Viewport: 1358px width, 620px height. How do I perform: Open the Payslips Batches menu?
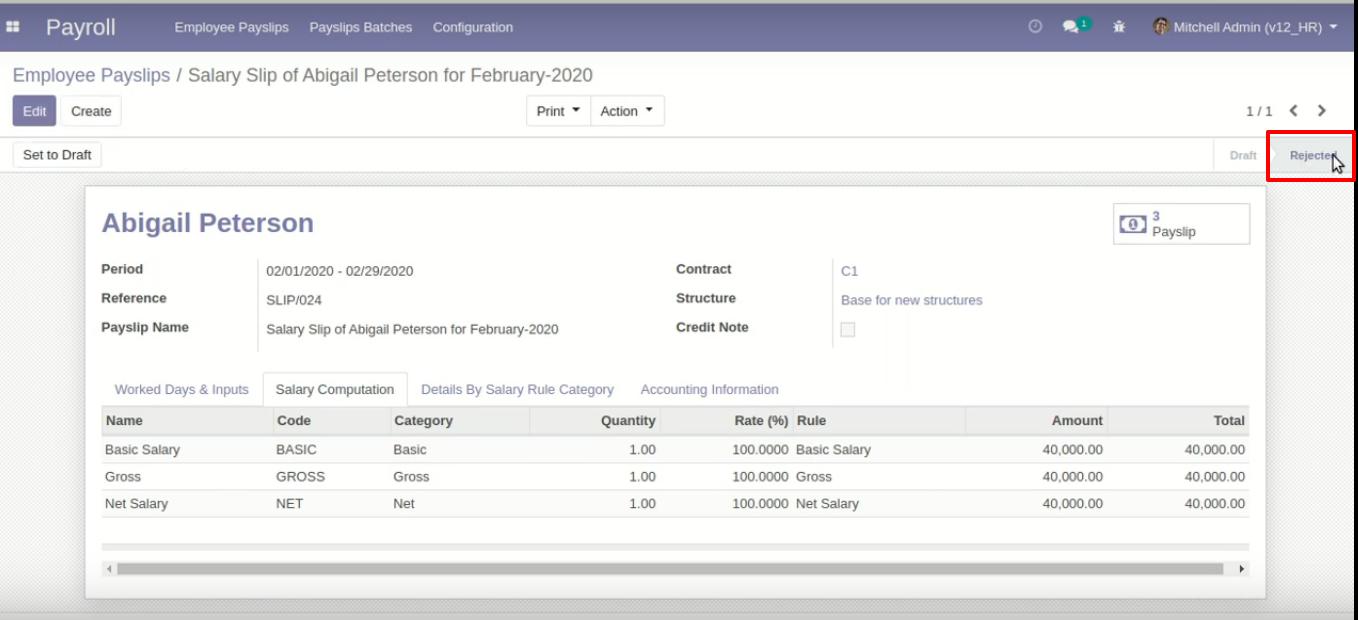pyautogui.click(x=360, y=27)
